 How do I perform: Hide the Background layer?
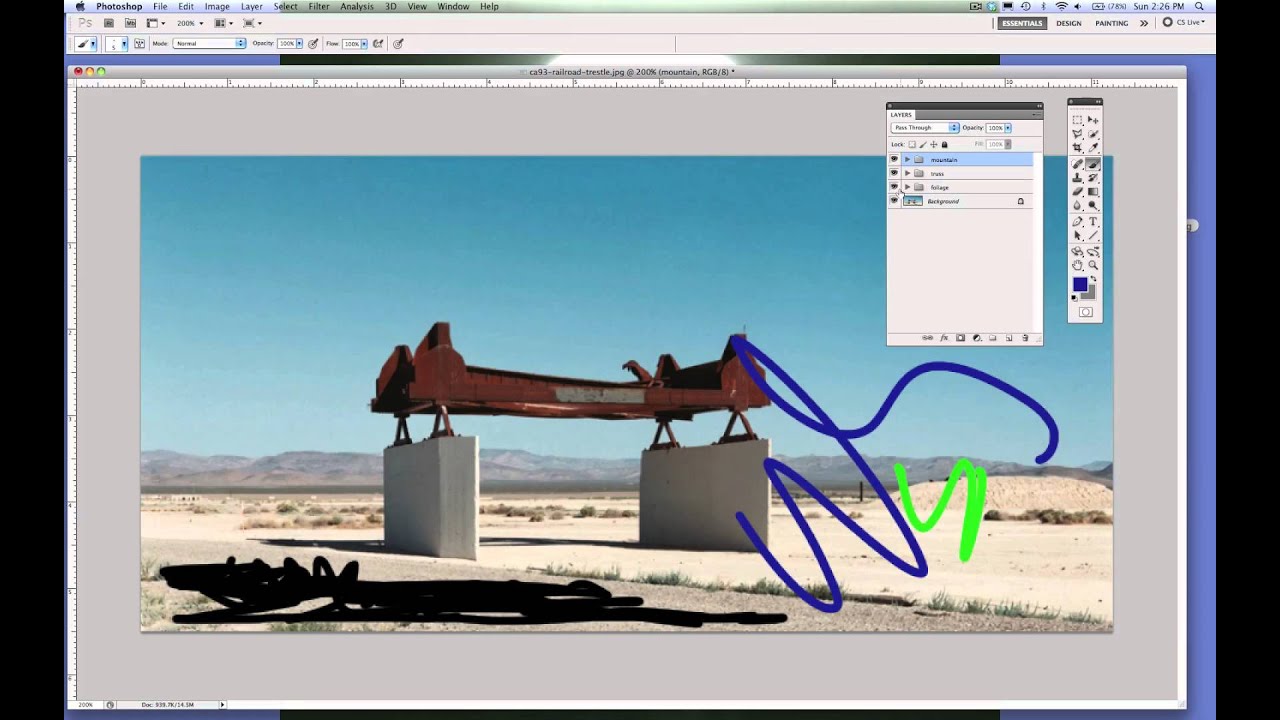[x=894, y=201]
